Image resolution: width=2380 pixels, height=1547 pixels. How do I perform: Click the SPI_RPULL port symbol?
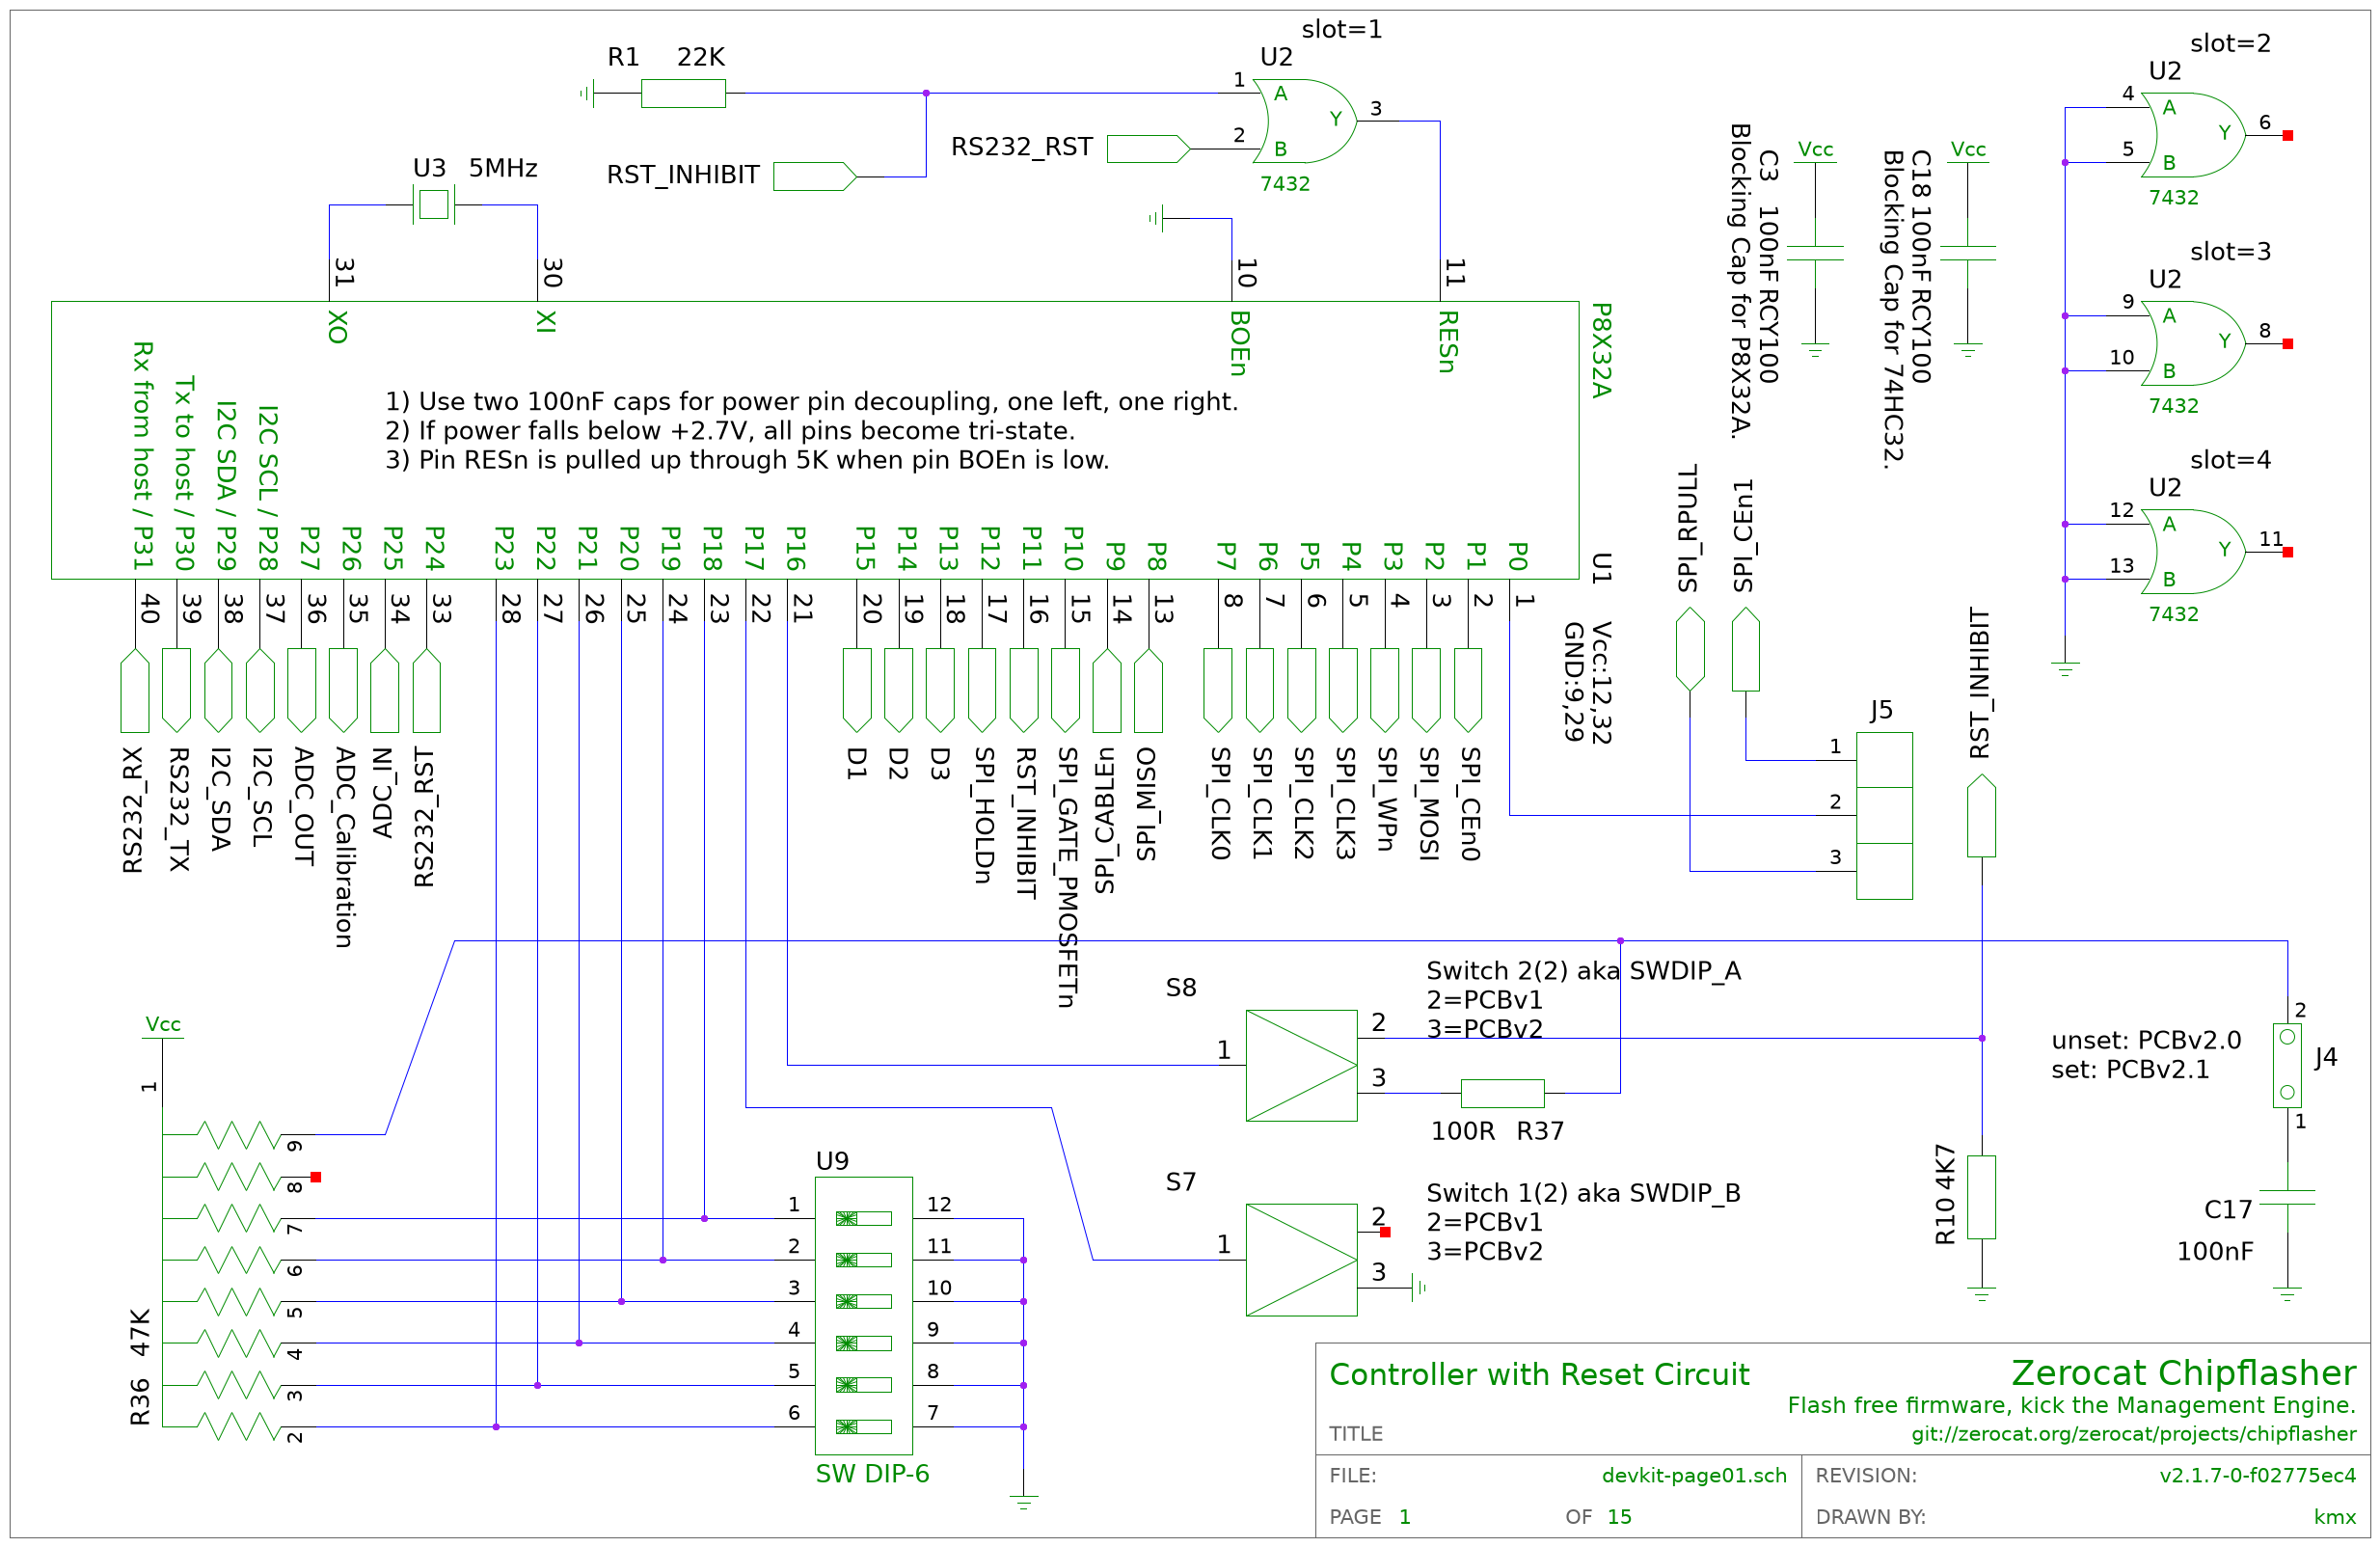[x=1690, y=648]
